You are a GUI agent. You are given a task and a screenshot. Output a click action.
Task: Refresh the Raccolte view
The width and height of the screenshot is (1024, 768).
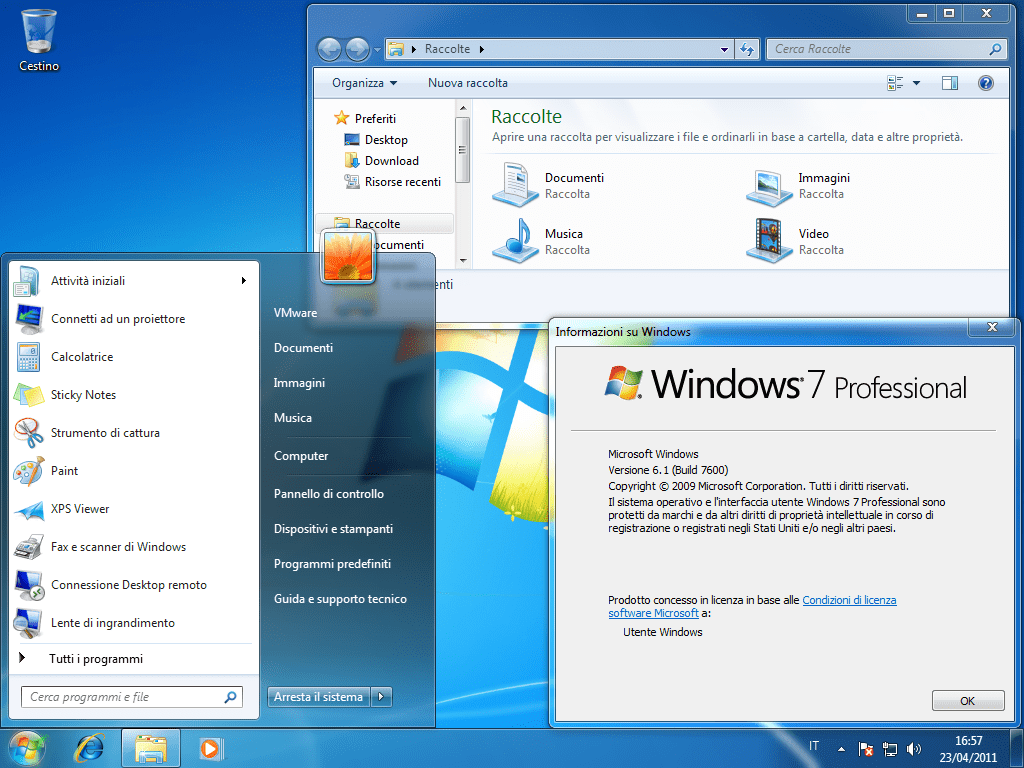click(x=747, y=48)
